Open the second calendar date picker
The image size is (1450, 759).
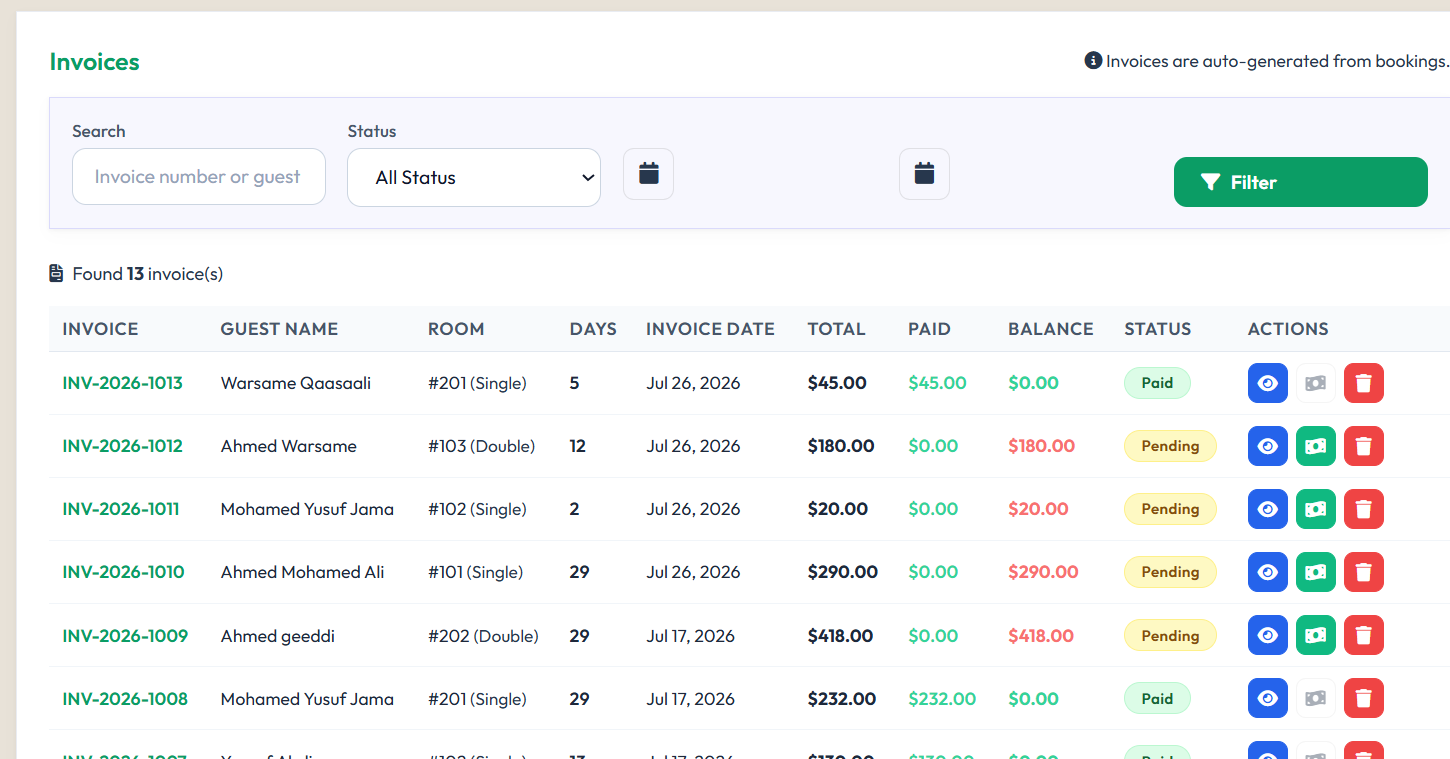tap(924, 174)
